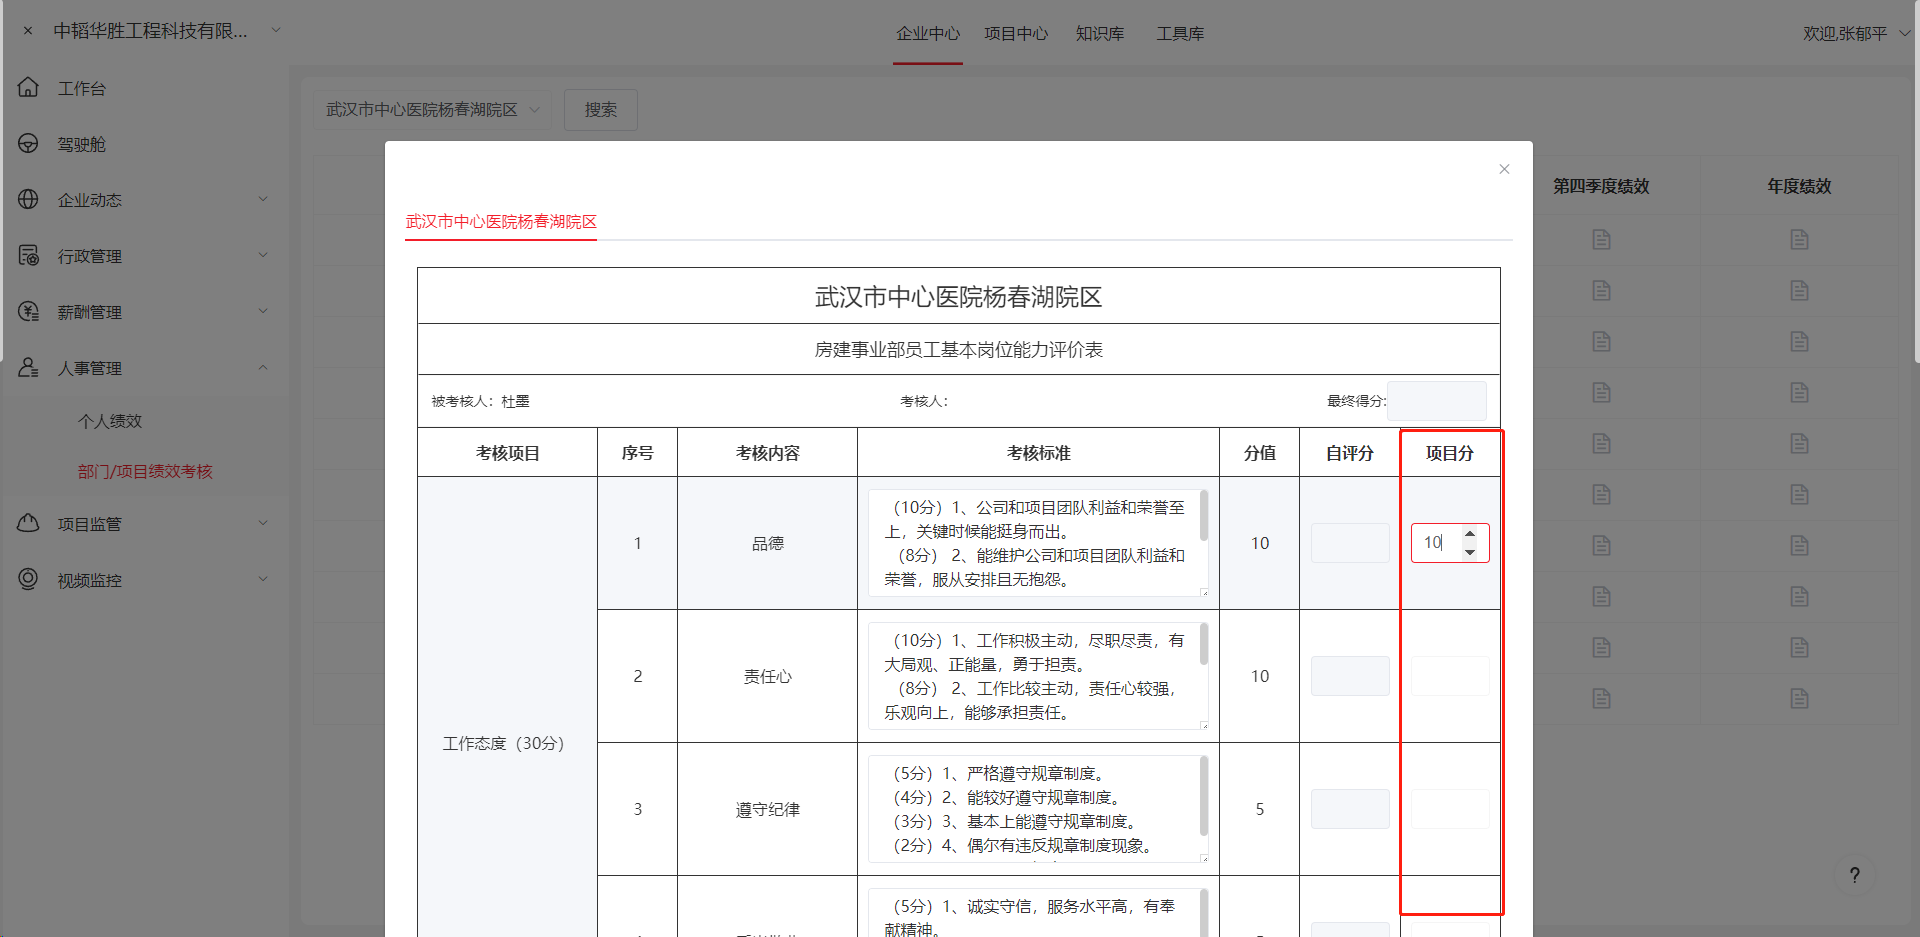Expand the 行政管理 submenu chevron
This screenshot has width=1920, height=937.
click(x=263, y=255)
